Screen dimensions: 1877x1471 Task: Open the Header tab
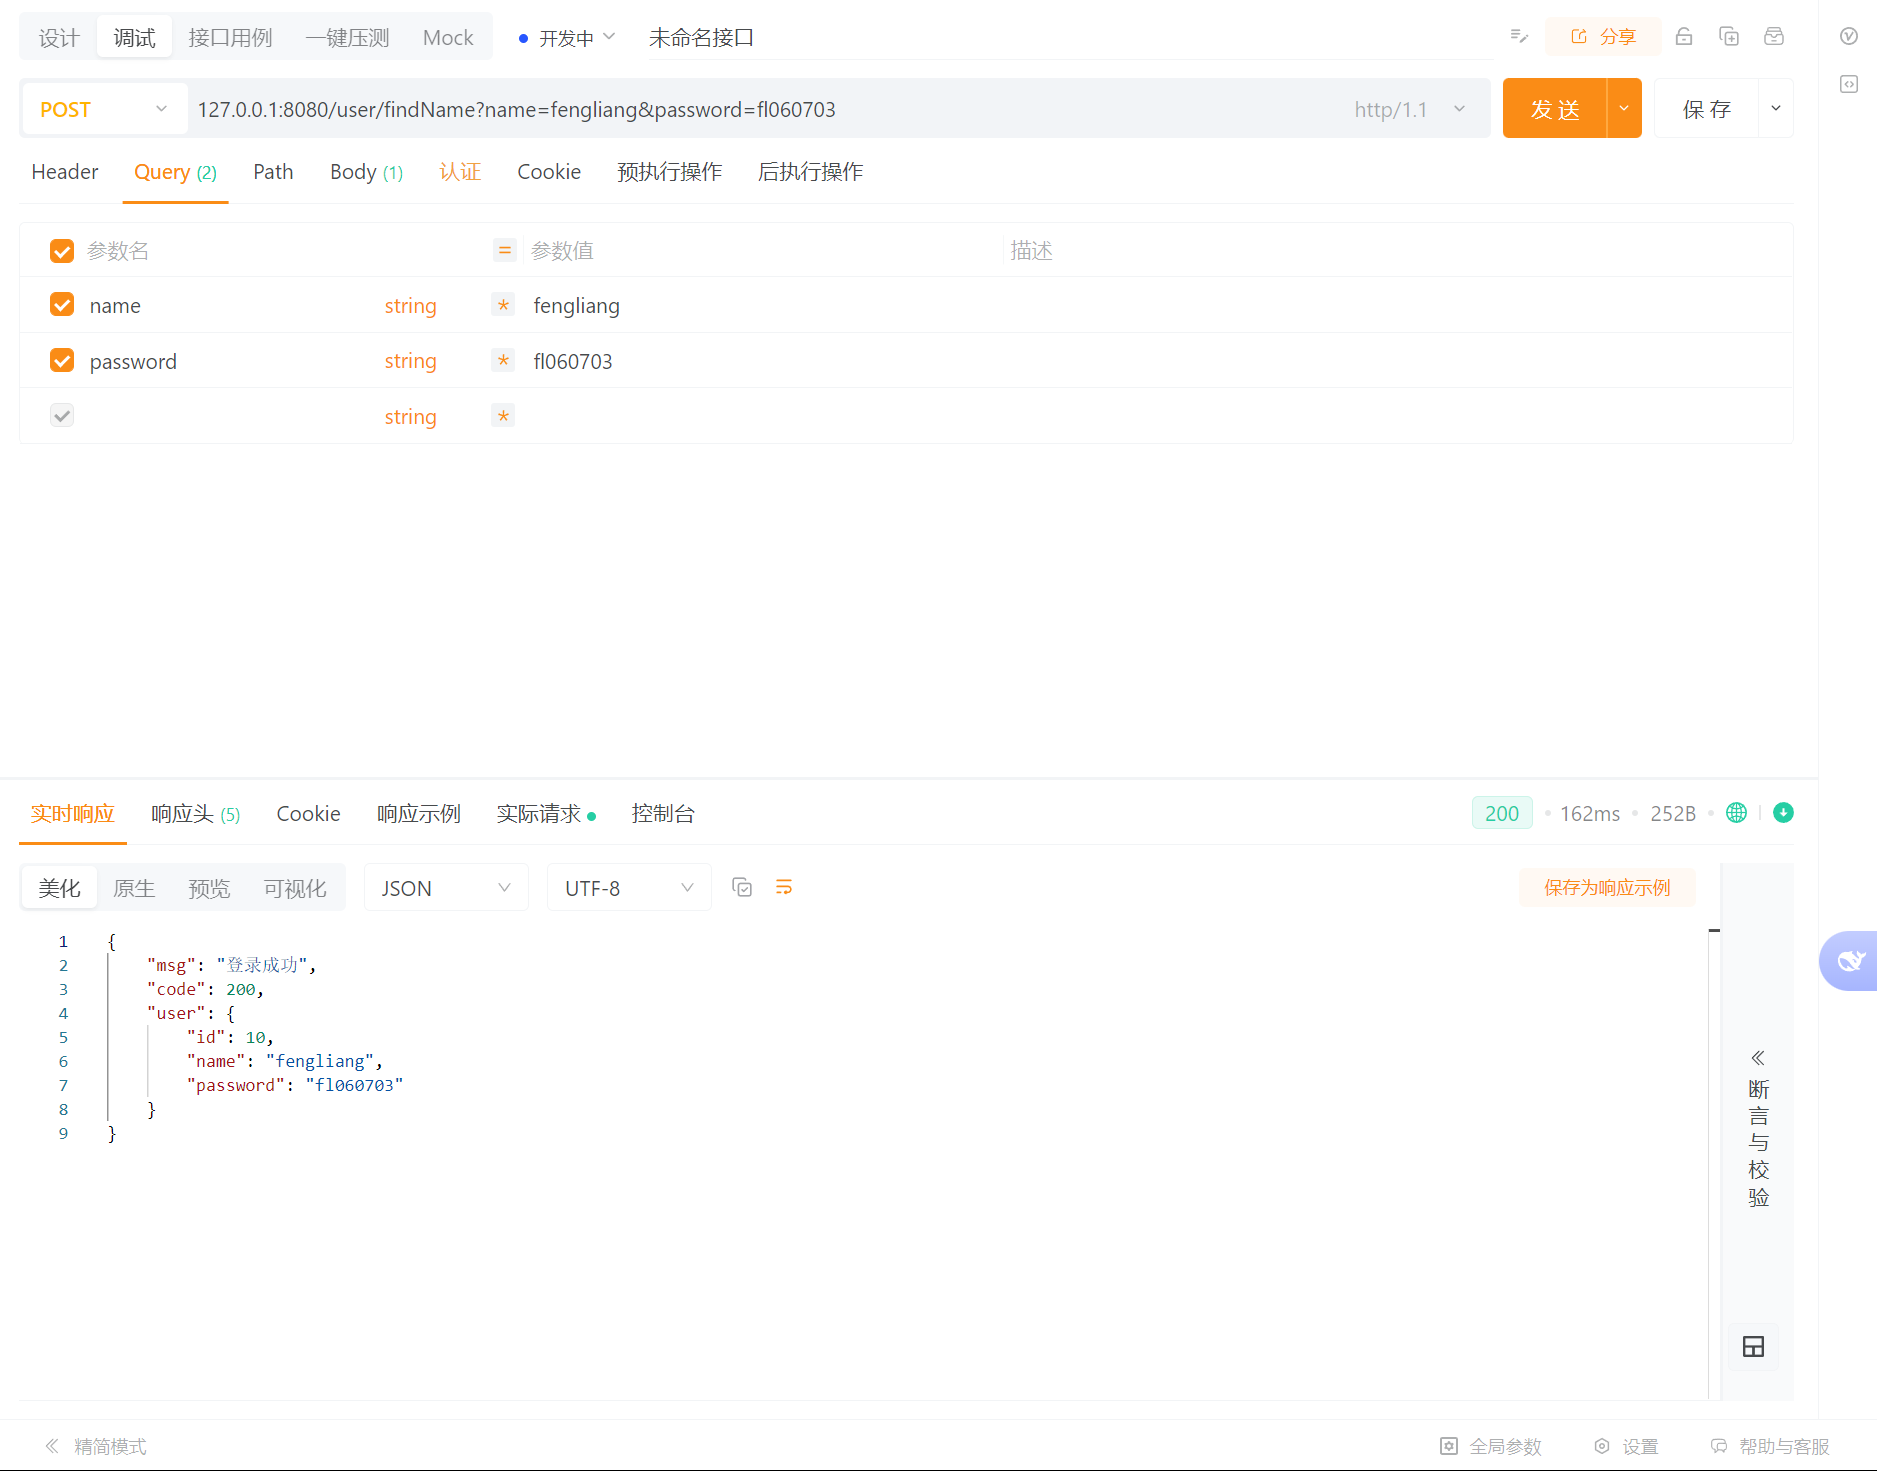coord(65,172)
